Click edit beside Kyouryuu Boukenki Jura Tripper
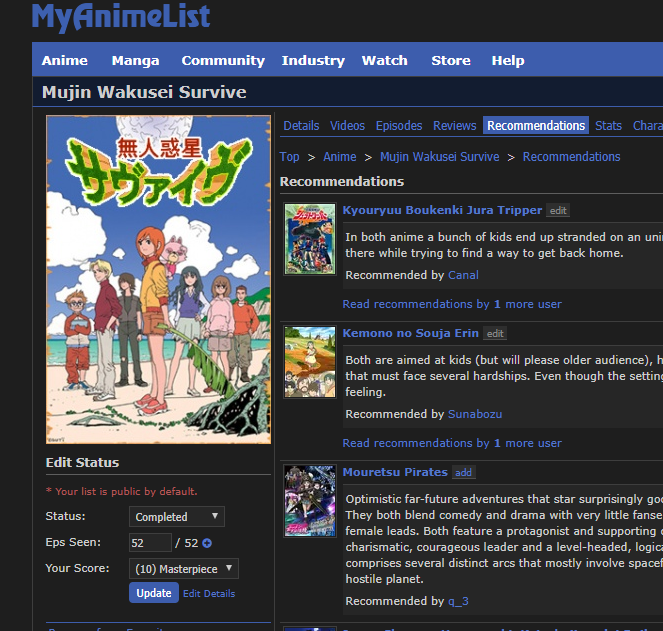Image resolution: width=663 pixels, height=631 pixels. coord(558,211)
